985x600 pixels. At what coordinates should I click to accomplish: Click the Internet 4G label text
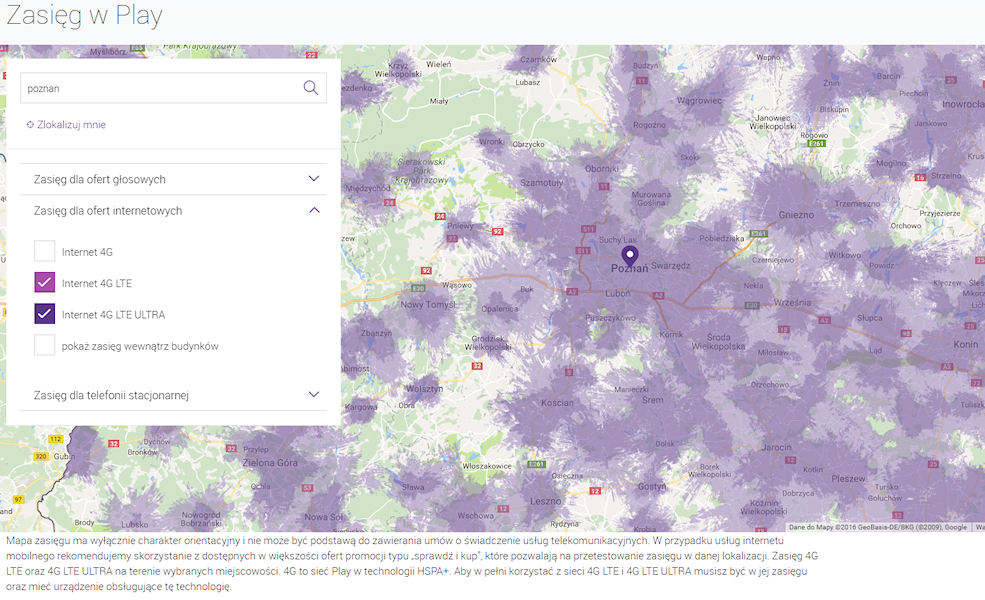pyautogui.click(x=87, y=252)
